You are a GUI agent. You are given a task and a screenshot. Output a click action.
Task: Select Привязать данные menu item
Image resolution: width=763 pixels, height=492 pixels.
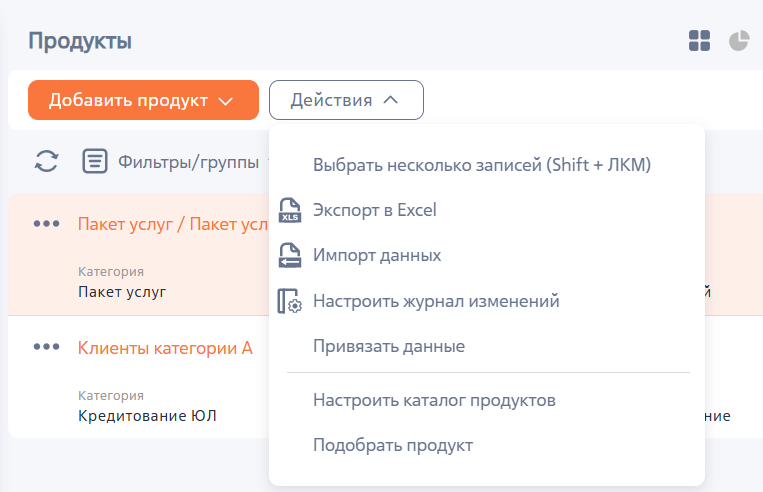click(389, 346)
